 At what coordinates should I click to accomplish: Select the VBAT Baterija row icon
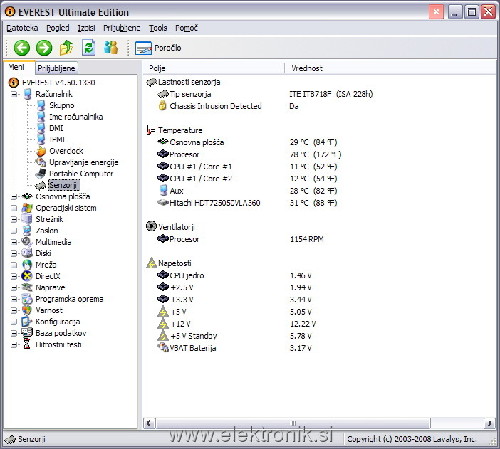pyautogui.click(x=163, y=348)
